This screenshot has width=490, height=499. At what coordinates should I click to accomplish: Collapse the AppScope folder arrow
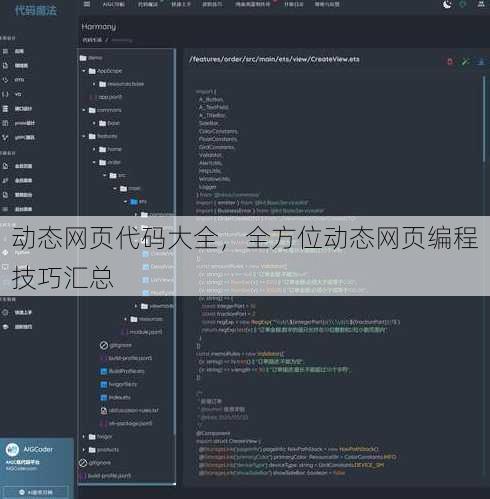pyautogui.click(x=84, y=71)
